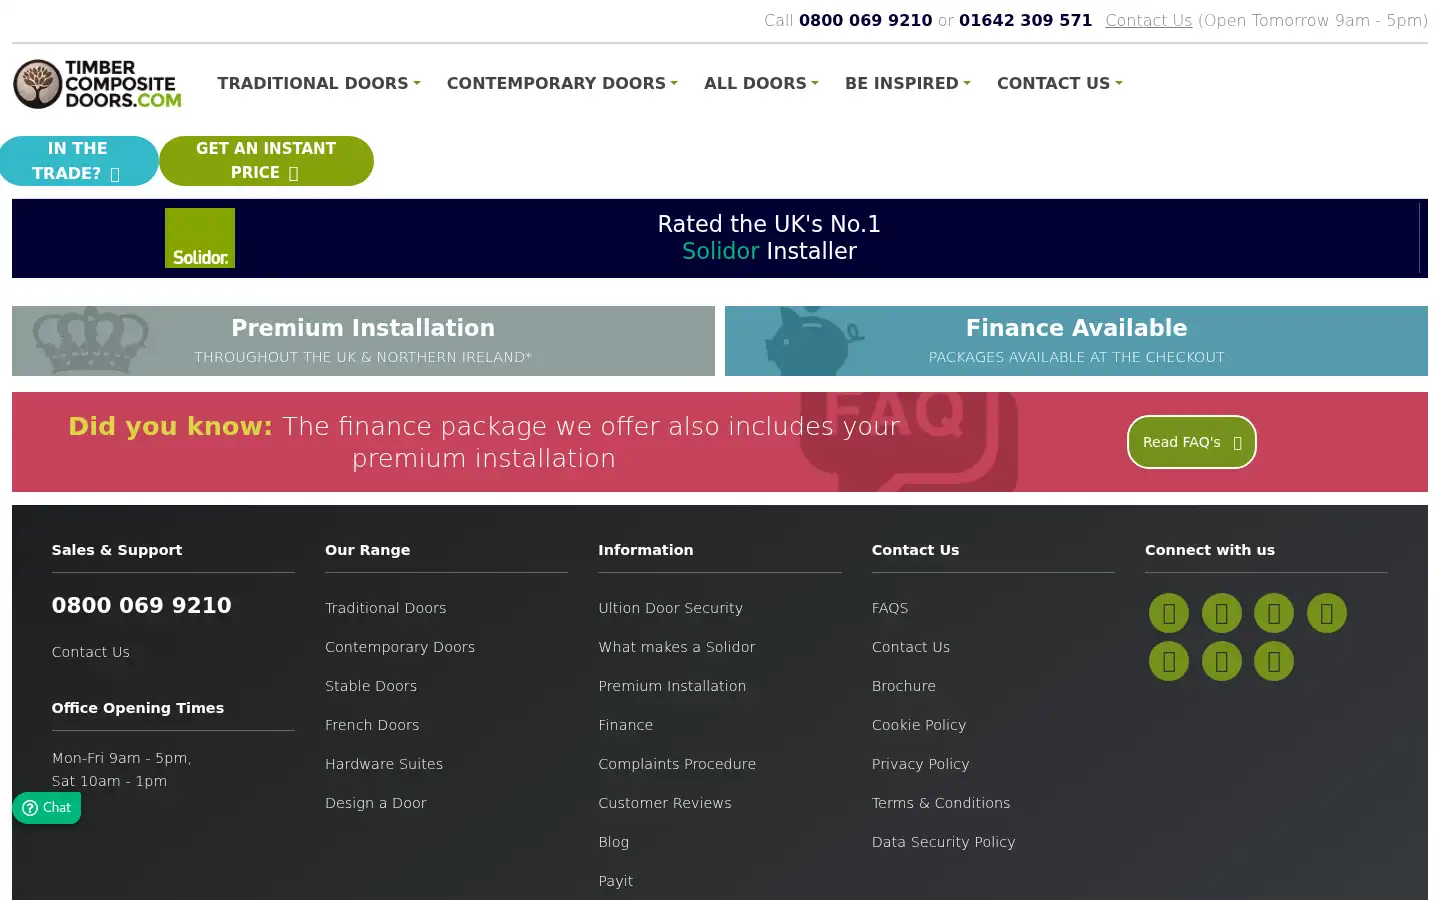Image resolution: width=1440 pixels, height=900 pixels.
Task: Open Stable Doors footer link
Action: pyautogui.click(x=371, y=686)
